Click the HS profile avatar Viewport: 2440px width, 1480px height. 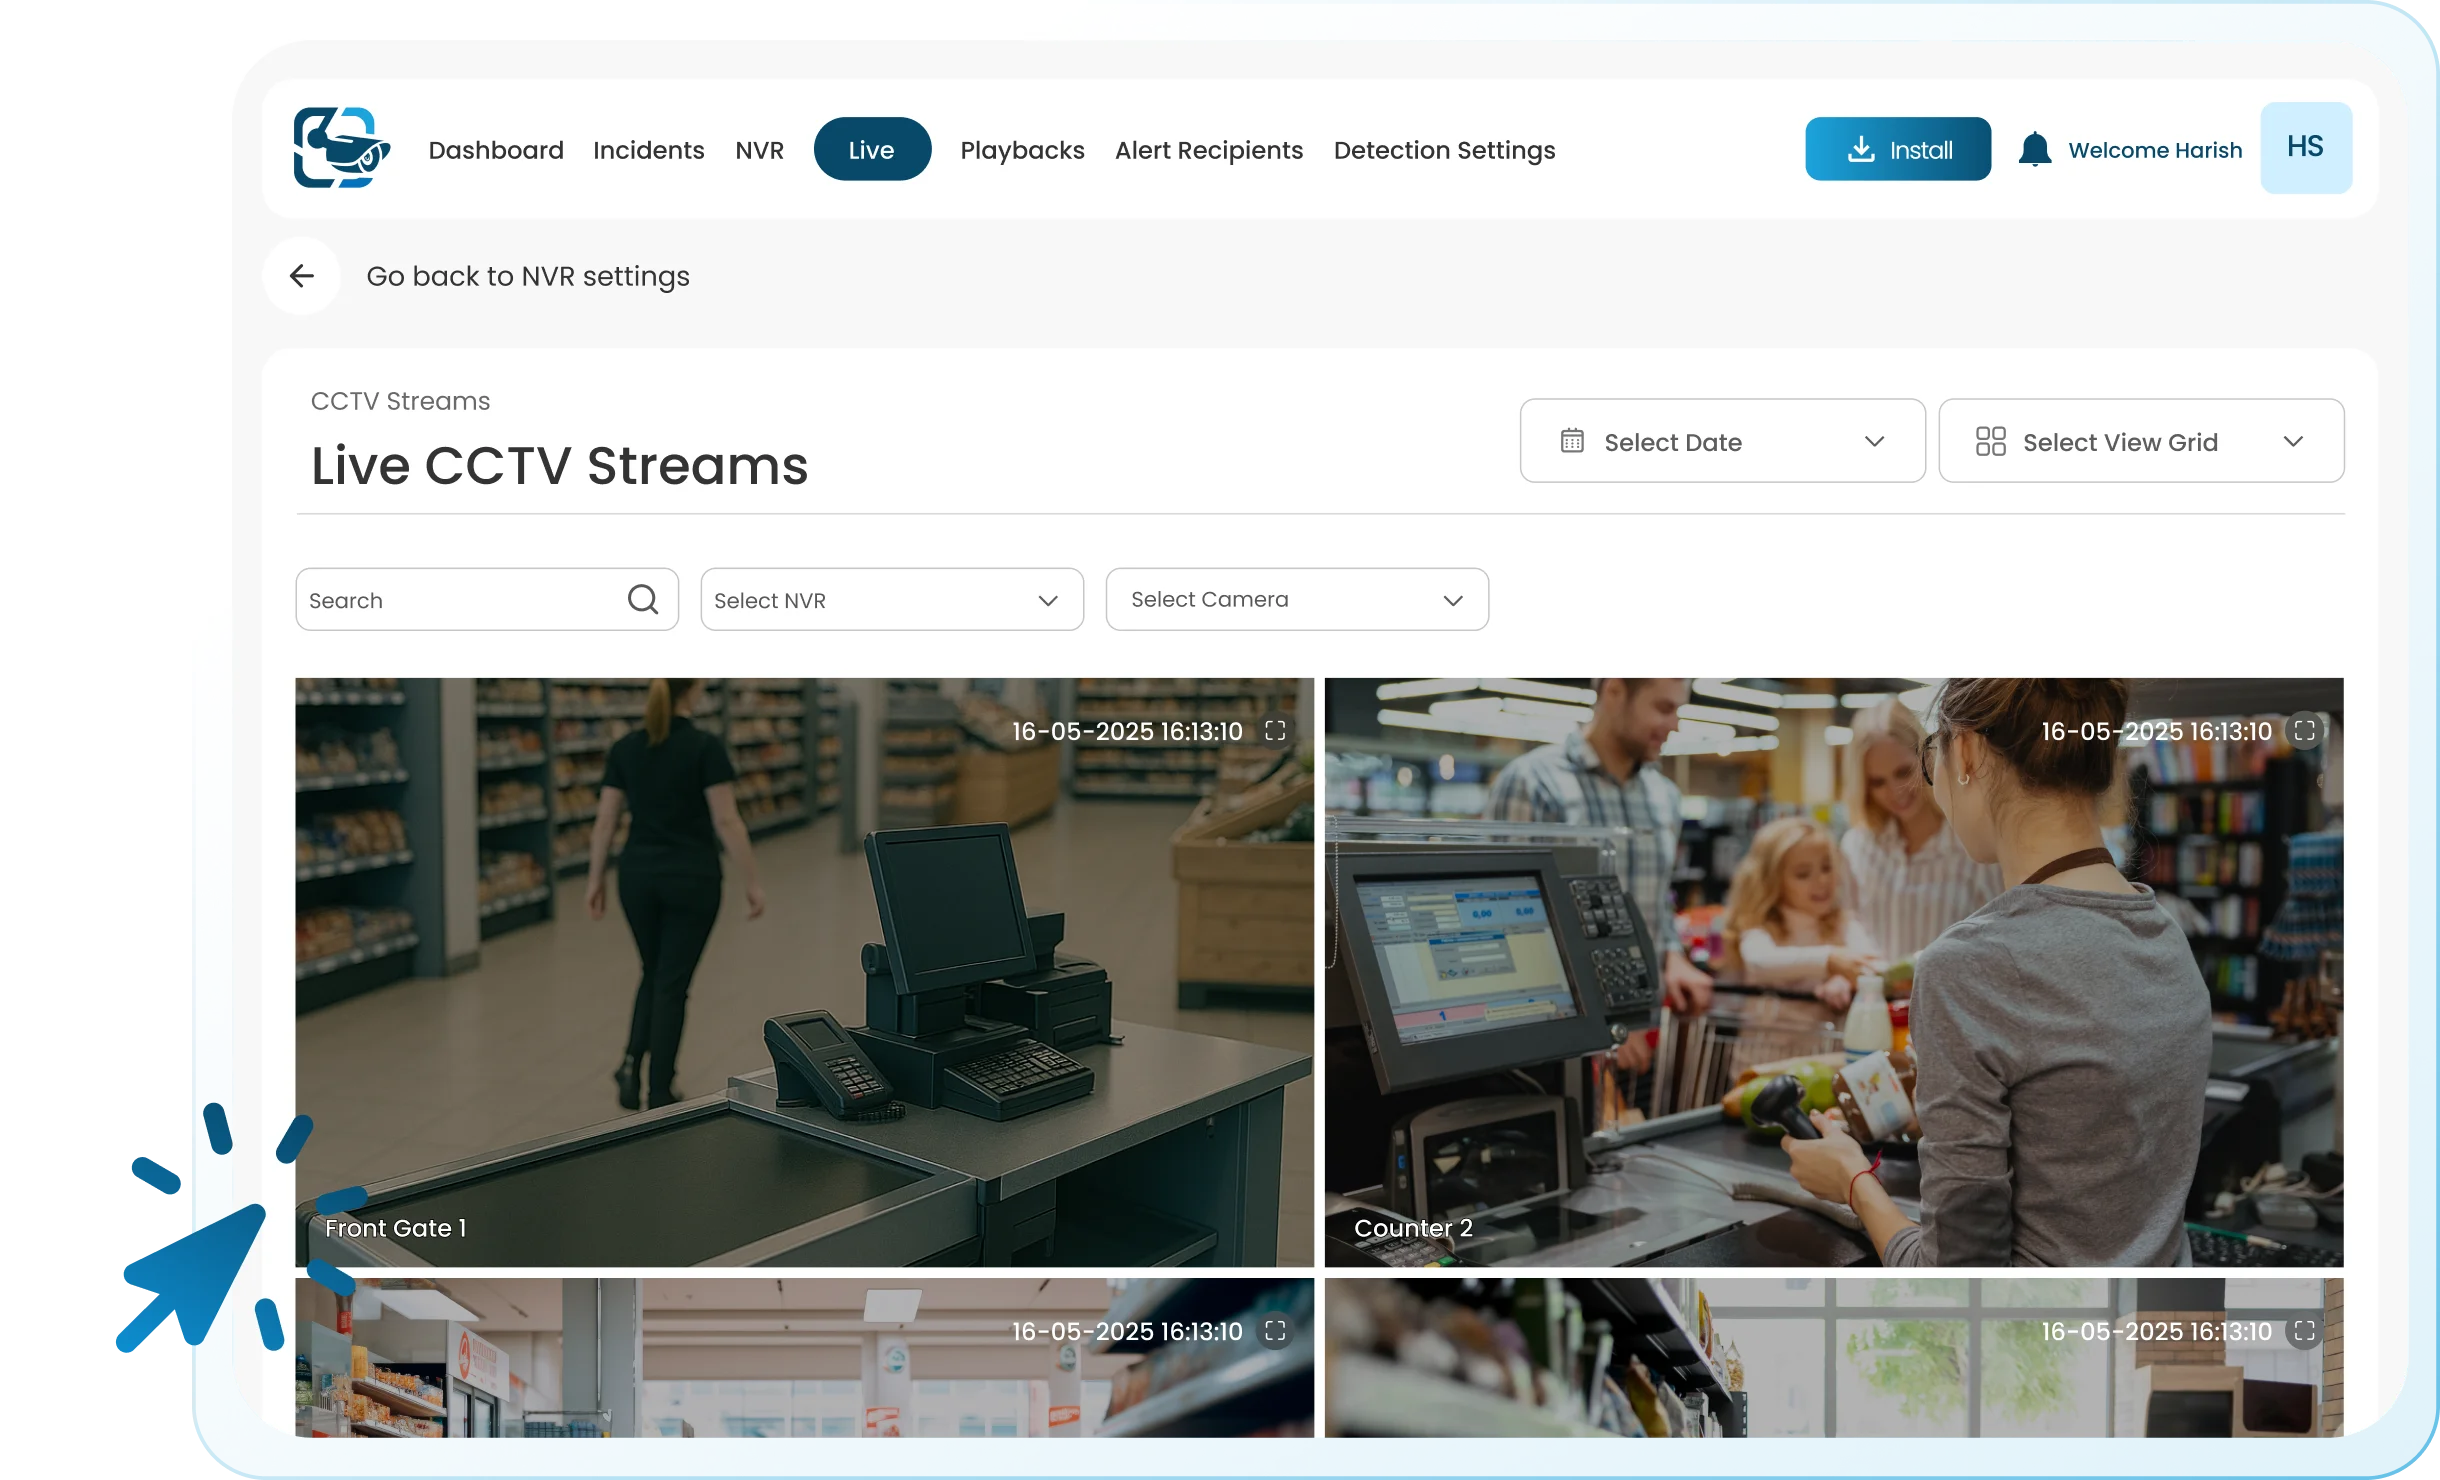2305,148
